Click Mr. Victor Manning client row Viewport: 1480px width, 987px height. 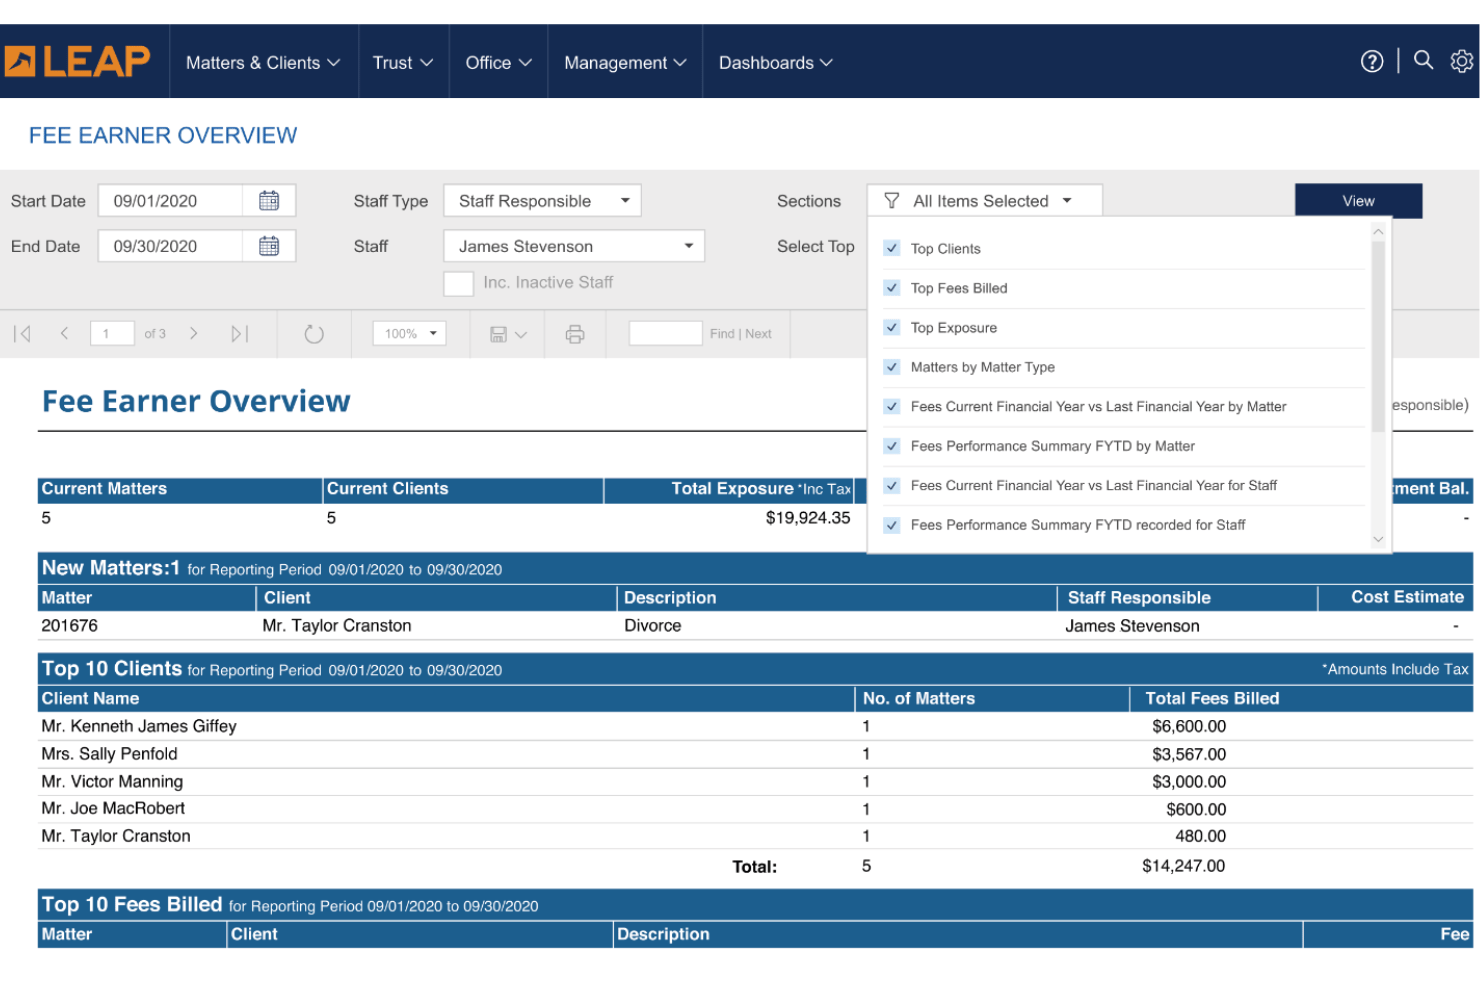click(755, 782)
